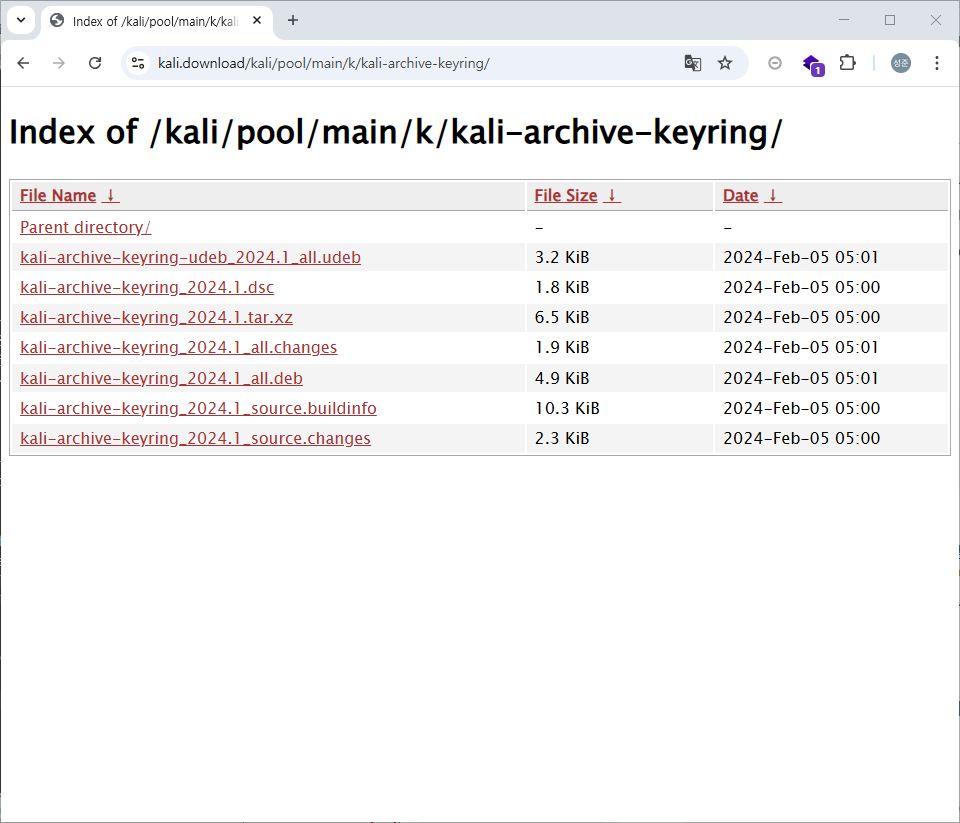The width and height of the screenshot is (960, 823).
Task: Bookmark this page with the star icon
Action: (x=725, y=63)
